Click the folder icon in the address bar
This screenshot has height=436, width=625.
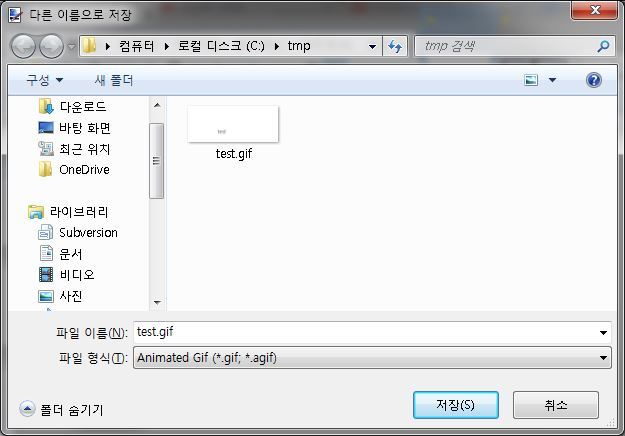90,46
